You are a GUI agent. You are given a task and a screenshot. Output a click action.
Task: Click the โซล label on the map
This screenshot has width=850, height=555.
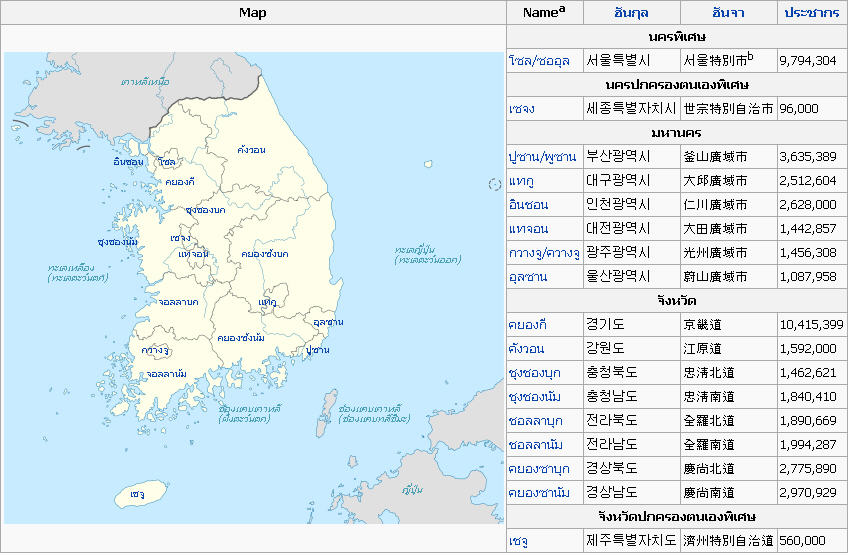tap(167, 162)
